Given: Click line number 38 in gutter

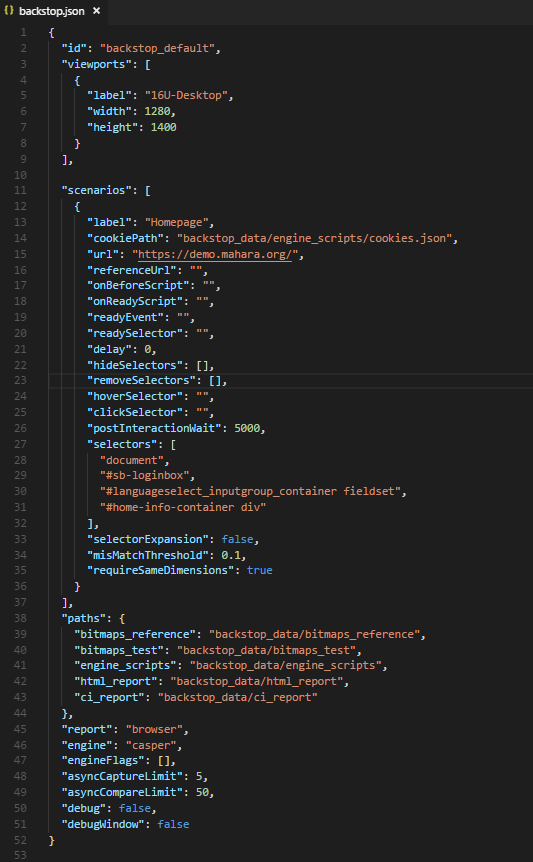Looking at the screenshot, I should [20, 618].
